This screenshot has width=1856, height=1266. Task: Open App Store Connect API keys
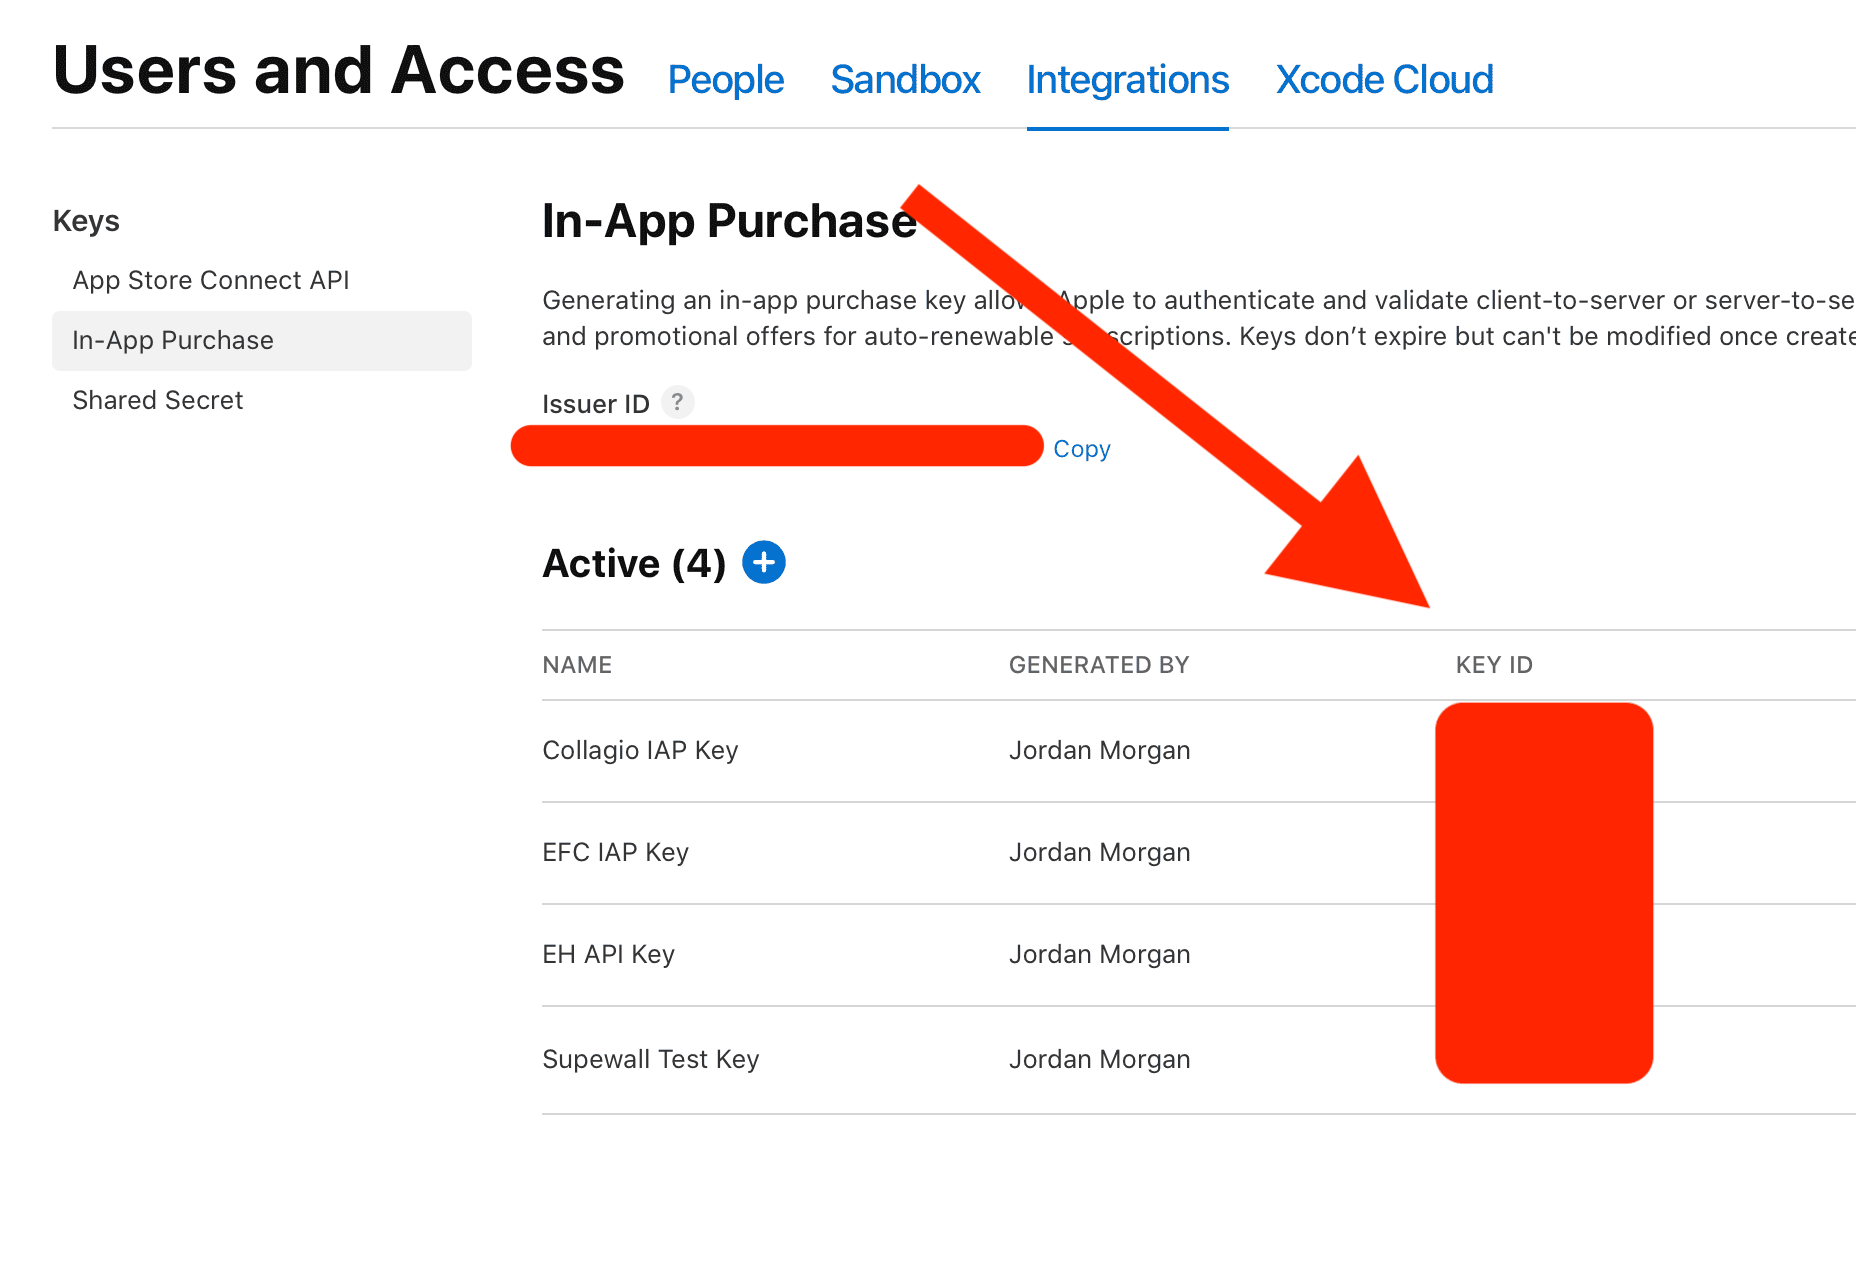pos(211,280)
